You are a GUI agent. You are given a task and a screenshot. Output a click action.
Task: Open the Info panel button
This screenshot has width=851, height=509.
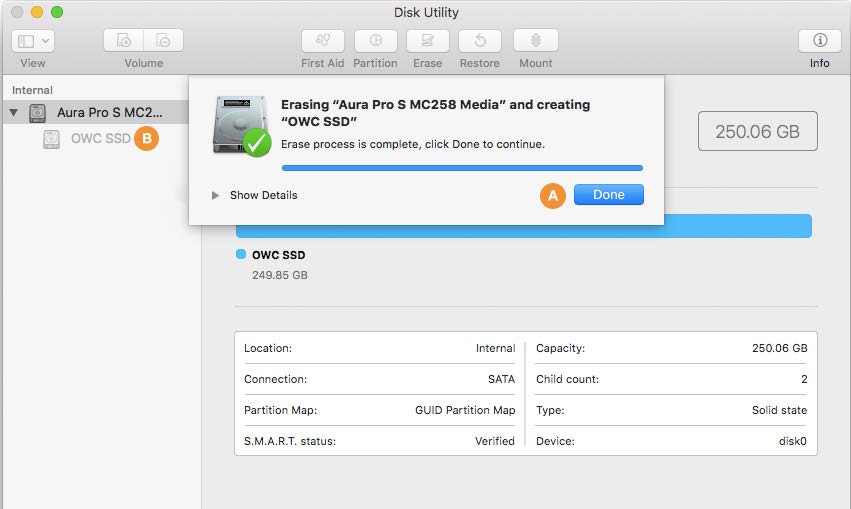pos(820,41)
